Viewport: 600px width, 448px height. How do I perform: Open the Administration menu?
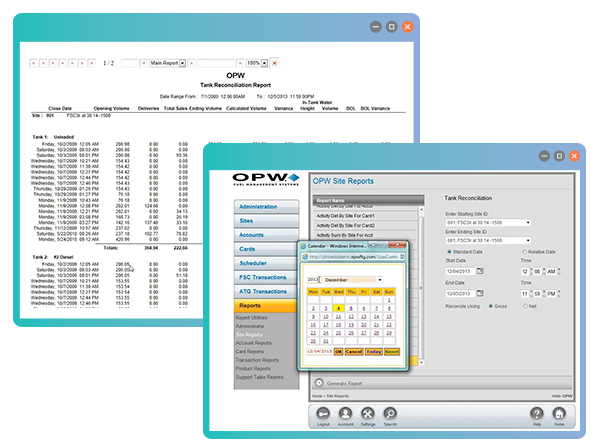(266, 207)
